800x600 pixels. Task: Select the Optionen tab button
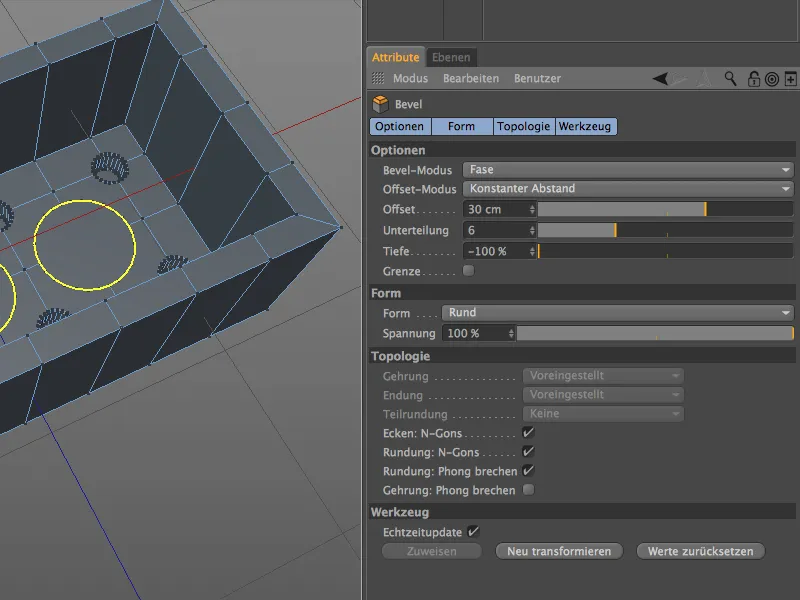point(400,127)
